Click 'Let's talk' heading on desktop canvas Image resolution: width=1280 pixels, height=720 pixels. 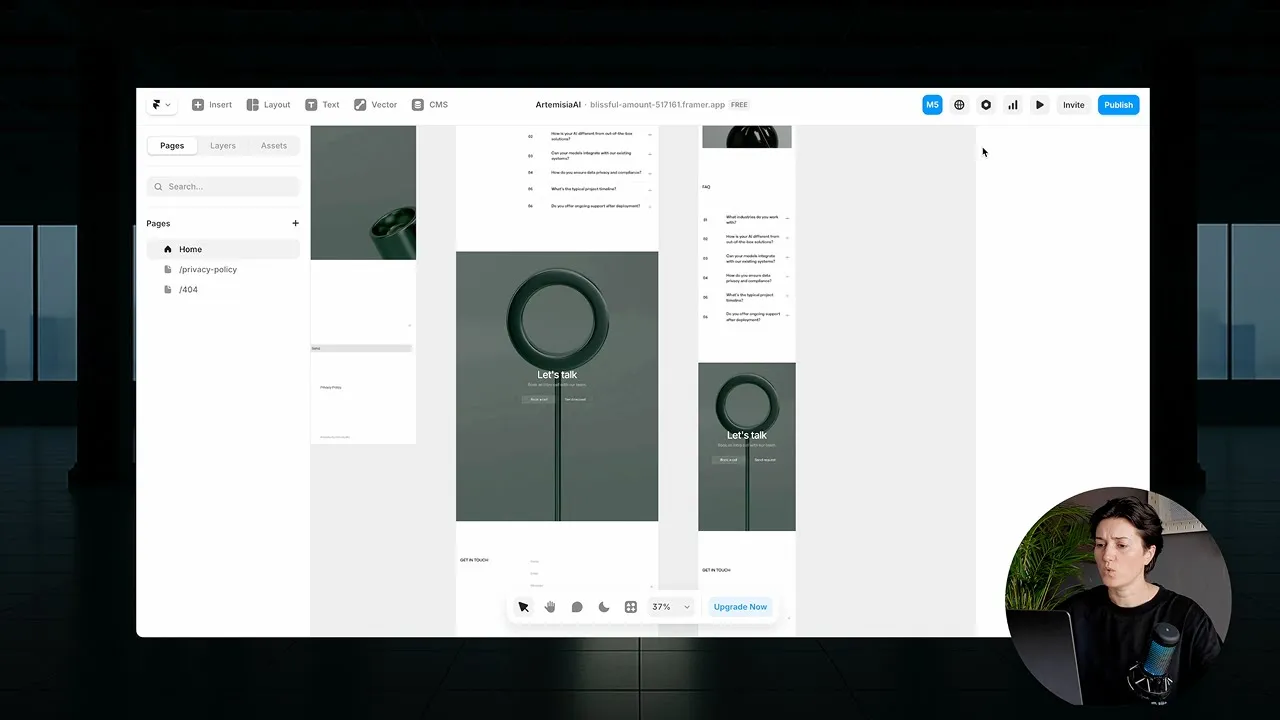[x=557, y=375]
